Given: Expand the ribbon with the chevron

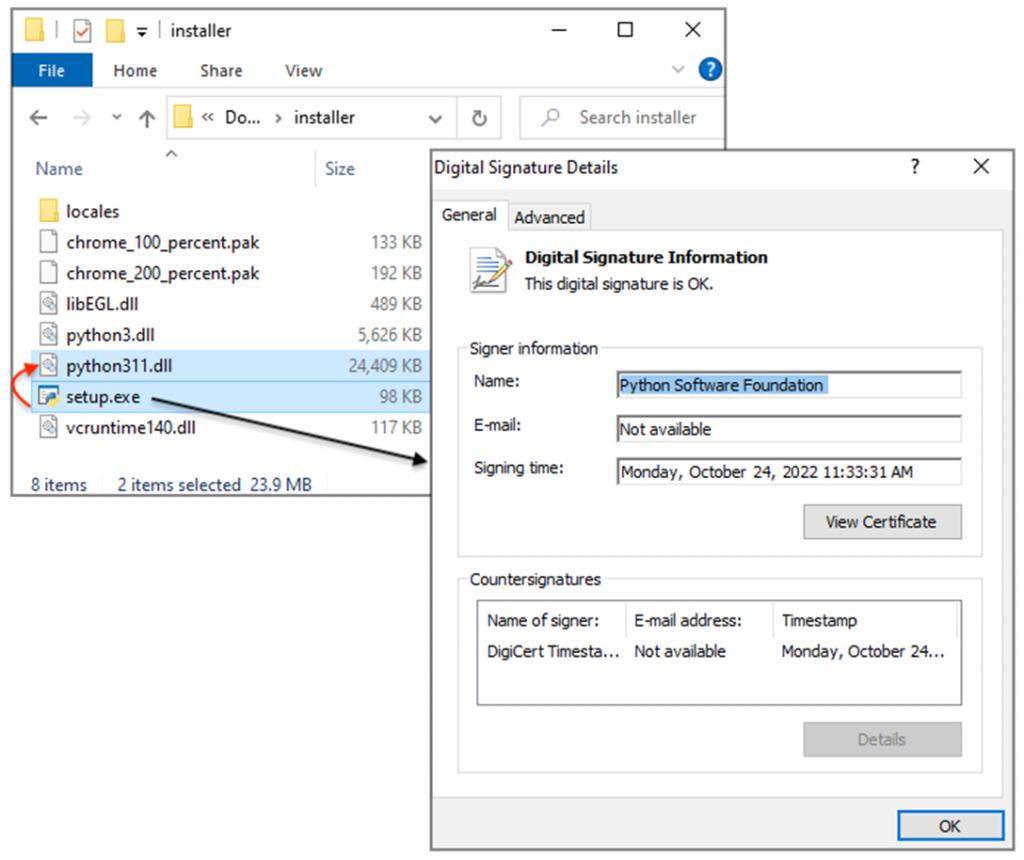Looking at the screenshot, I should click(x=678, y=69).
